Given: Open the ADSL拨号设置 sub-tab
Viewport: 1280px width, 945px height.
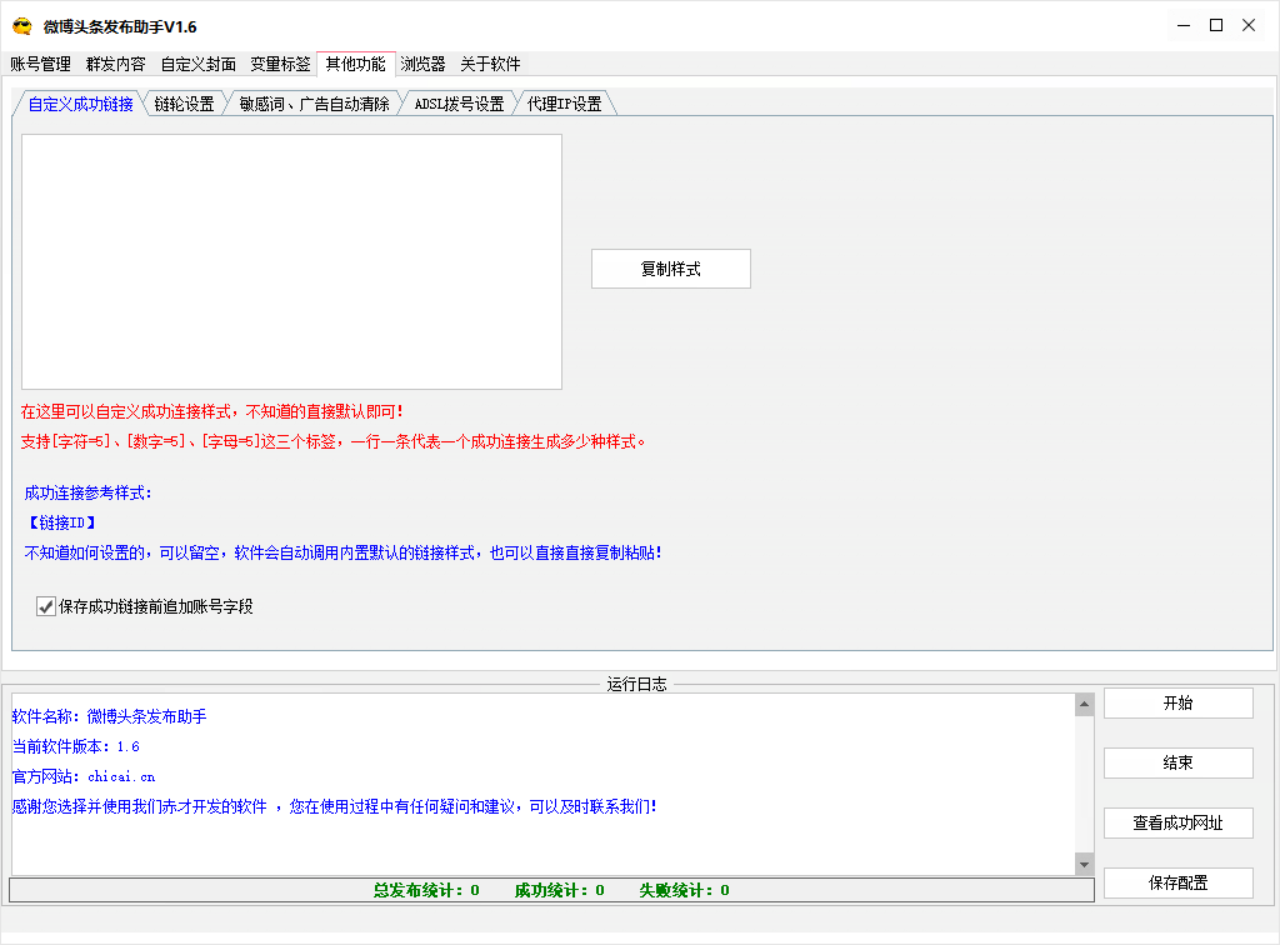Looking at the screenshot, I should click(x=459, y=104).
